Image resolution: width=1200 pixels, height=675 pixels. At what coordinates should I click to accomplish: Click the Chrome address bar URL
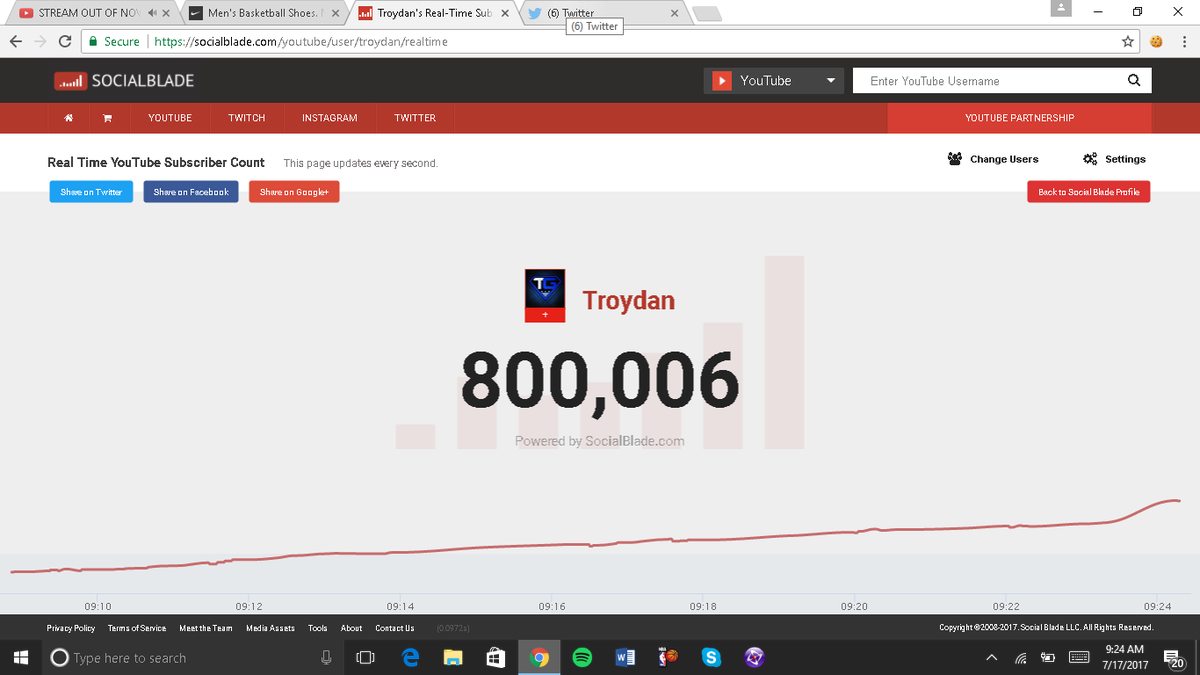point(301,42)
